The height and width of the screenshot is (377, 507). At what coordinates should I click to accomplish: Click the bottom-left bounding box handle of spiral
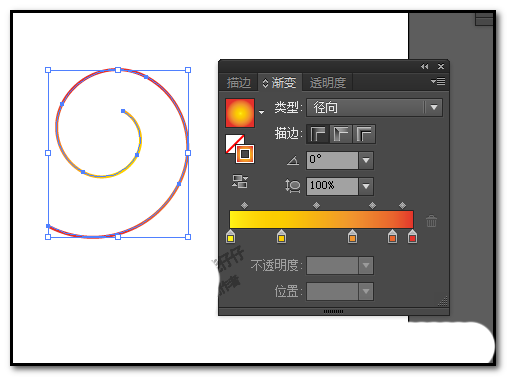click(x=48, y=237)
